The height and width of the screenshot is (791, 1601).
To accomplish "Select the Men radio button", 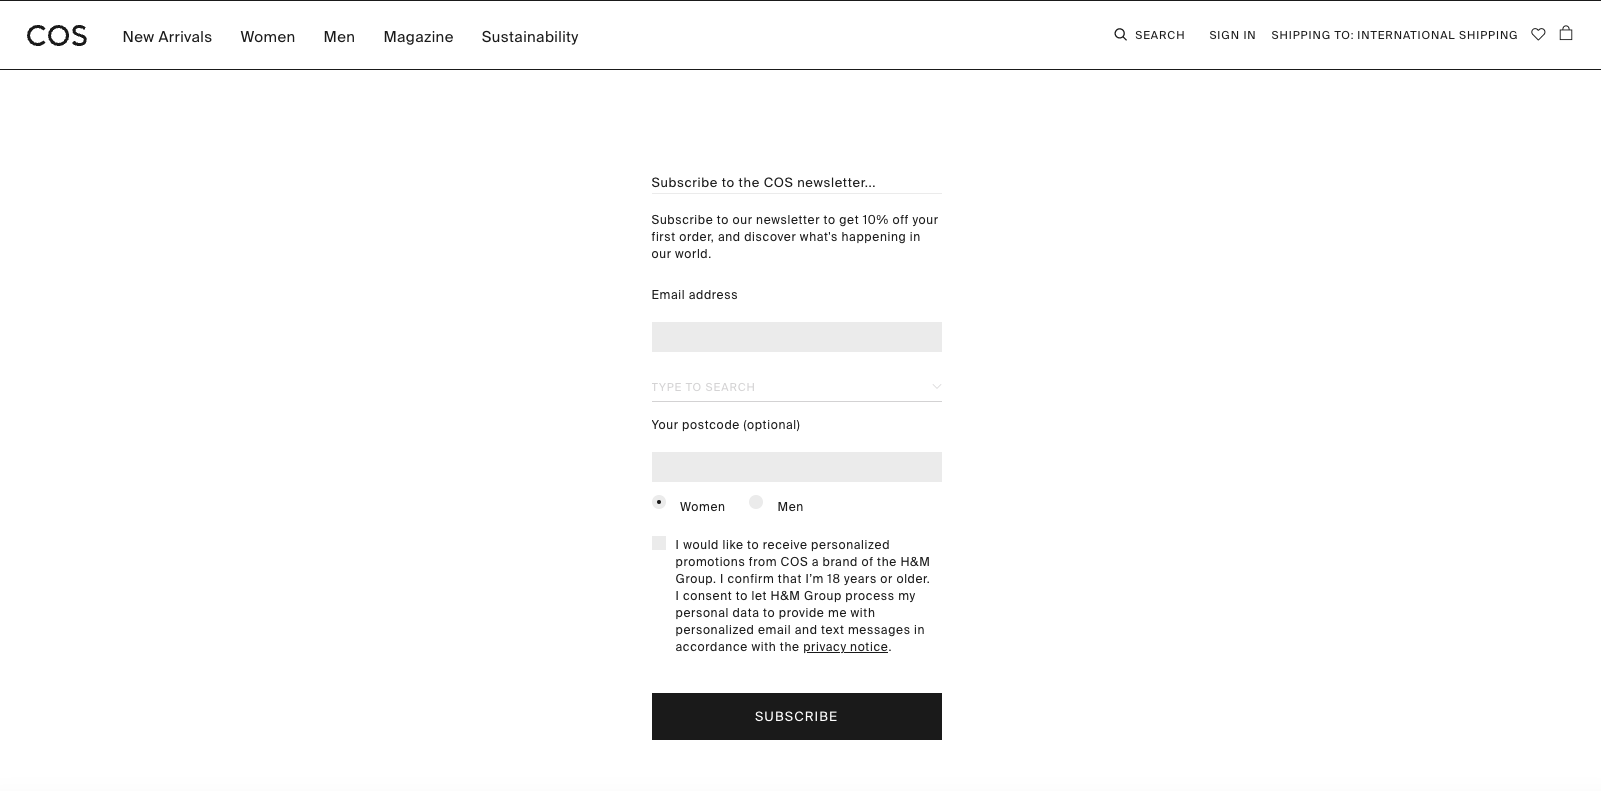I will tap(756, 502).
